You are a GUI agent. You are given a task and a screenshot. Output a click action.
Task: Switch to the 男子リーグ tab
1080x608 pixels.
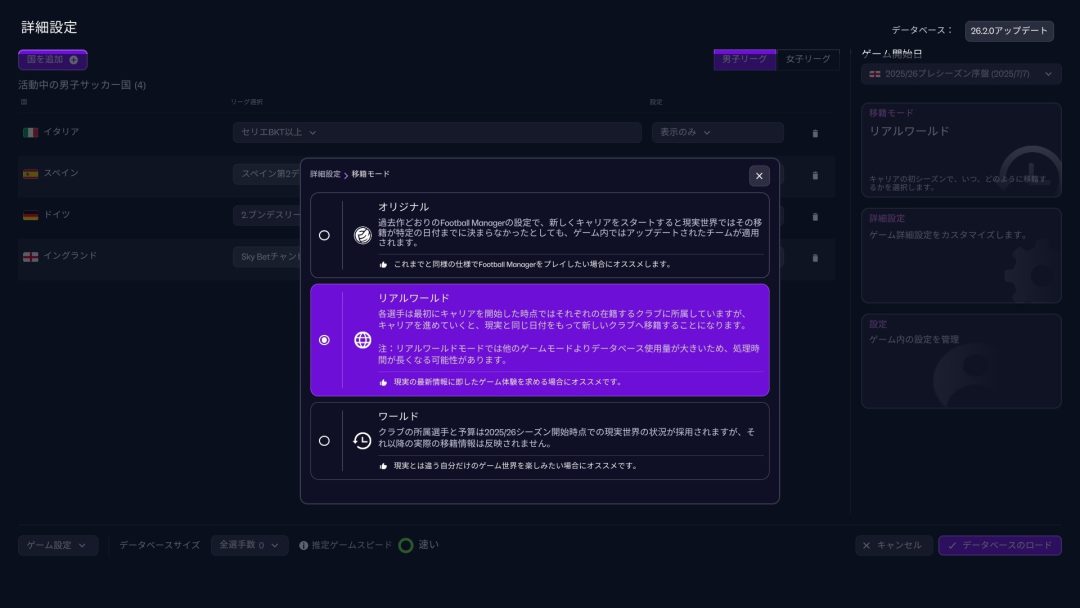745,60
